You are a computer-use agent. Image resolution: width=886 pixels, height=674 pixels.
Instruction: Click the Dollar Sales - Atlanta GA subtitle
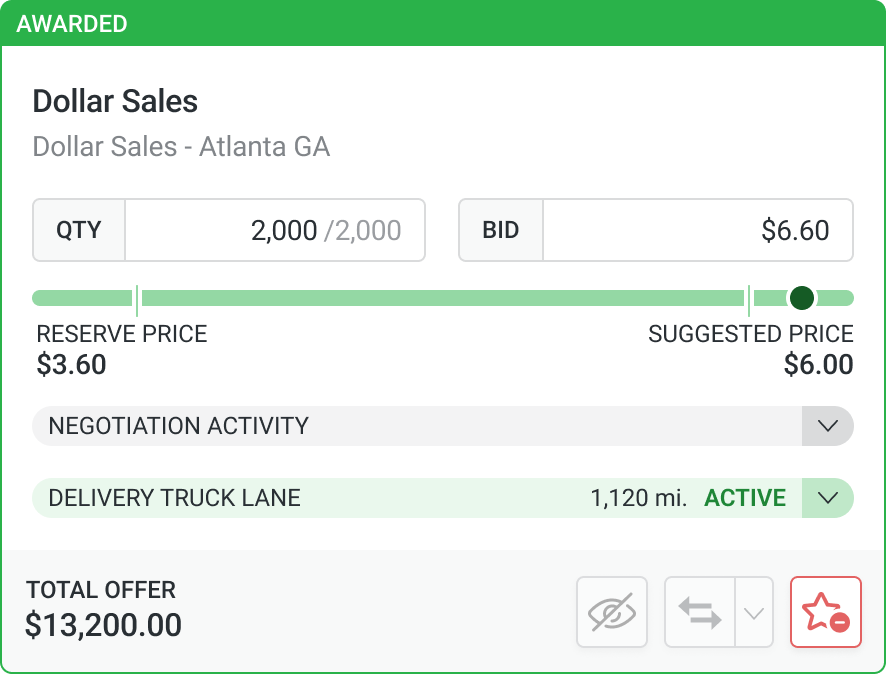181,147
